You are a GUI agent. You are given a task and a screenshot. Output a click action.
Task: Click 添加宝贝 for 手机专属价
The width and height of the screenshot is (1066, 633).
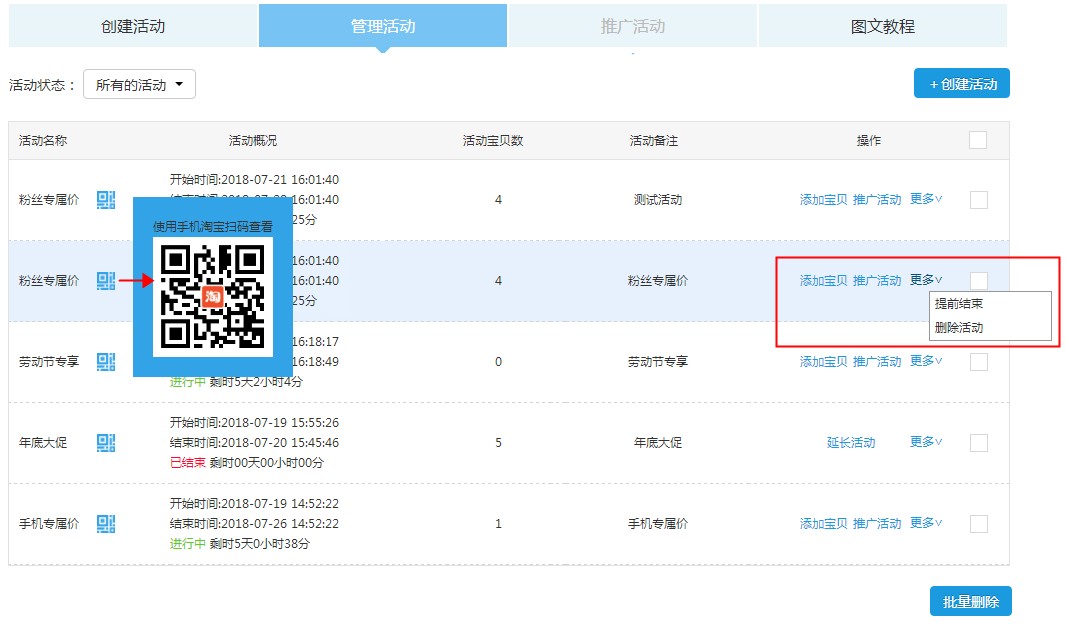(x=823, y=524)
